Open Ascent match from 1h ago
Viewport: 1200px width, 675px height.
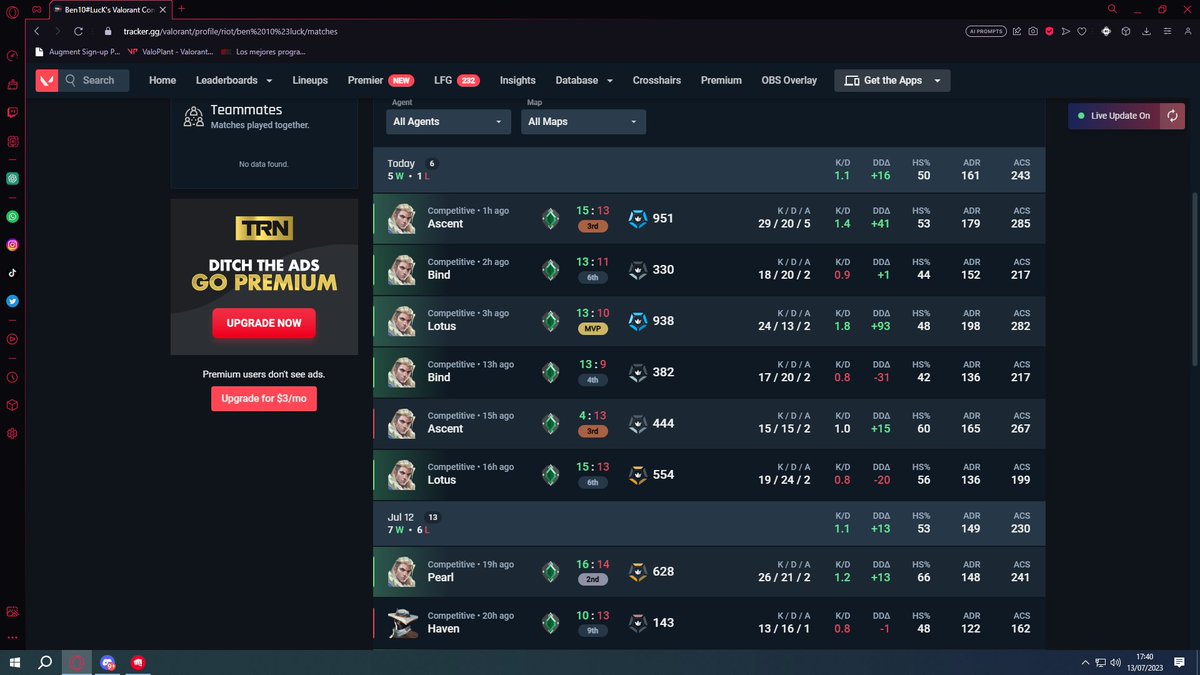709,218
